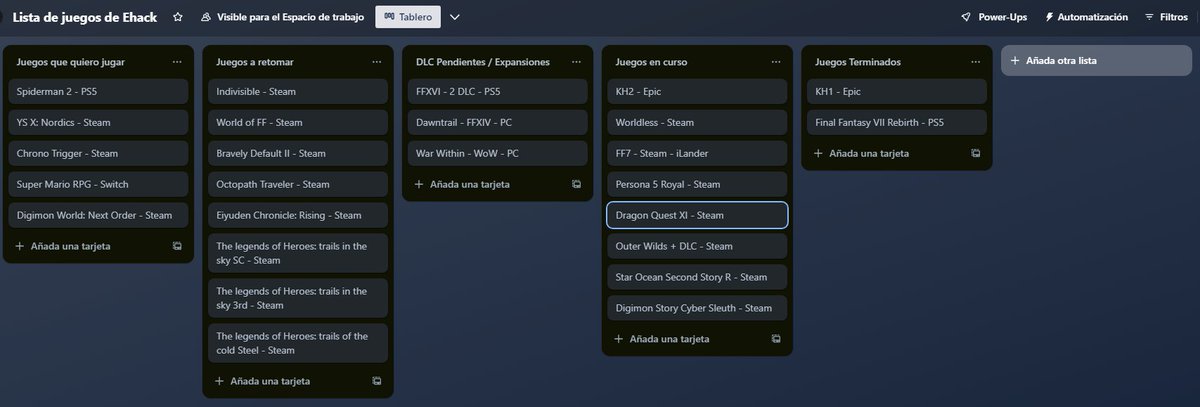Open Filtros panel
The height and width of the screenshot is (407, 1200).
point(1165,17)
